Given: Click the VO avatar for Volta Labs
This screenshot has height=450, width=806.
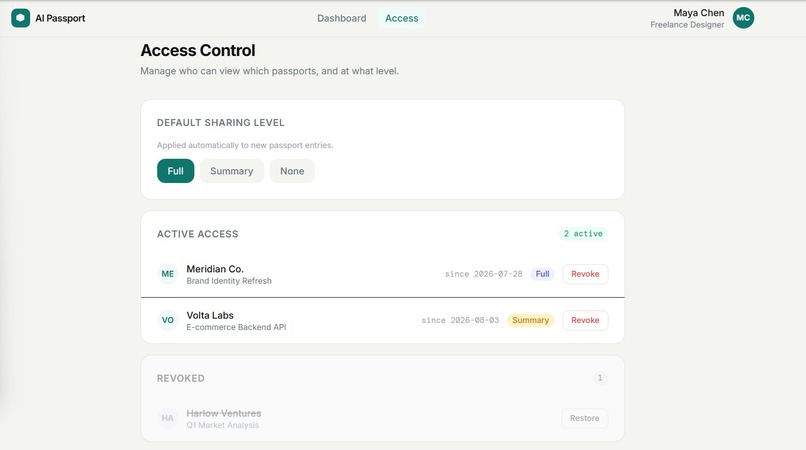Looking at the screenshot, I should [168, 320].
